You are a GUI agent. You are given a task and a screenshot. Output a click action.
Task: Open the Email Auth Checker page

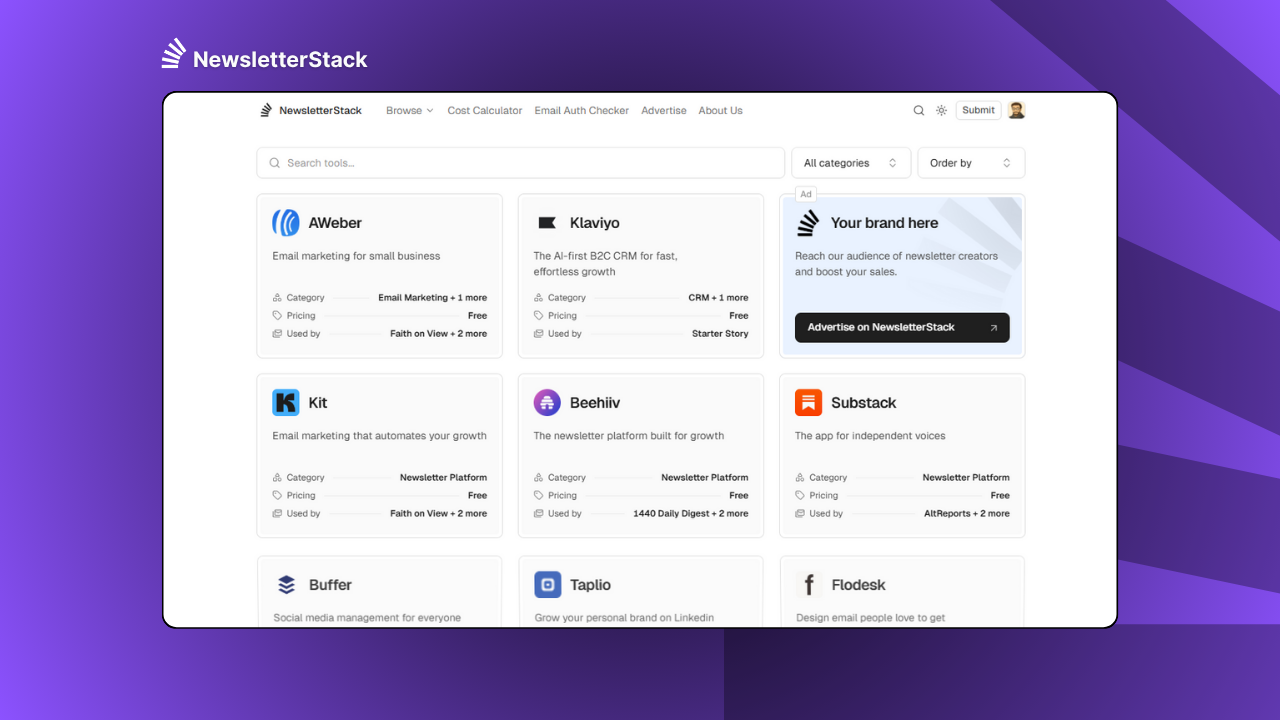click(581, 111)
